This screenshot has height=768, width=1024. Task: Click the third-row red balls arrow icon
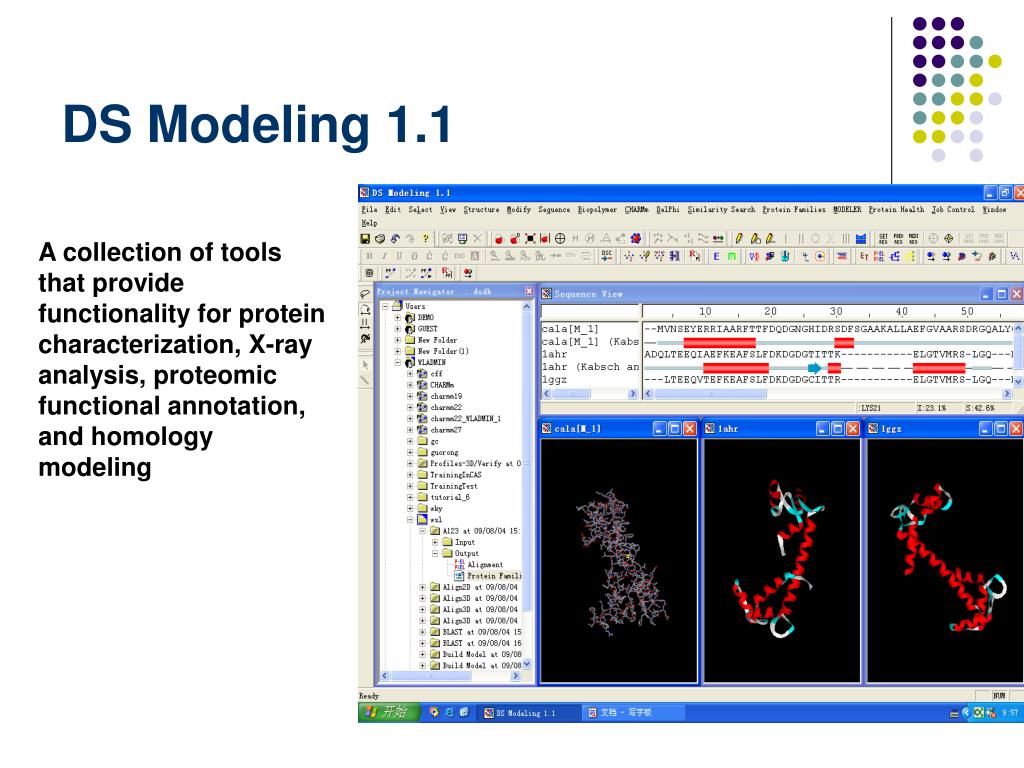pos(468,272)
